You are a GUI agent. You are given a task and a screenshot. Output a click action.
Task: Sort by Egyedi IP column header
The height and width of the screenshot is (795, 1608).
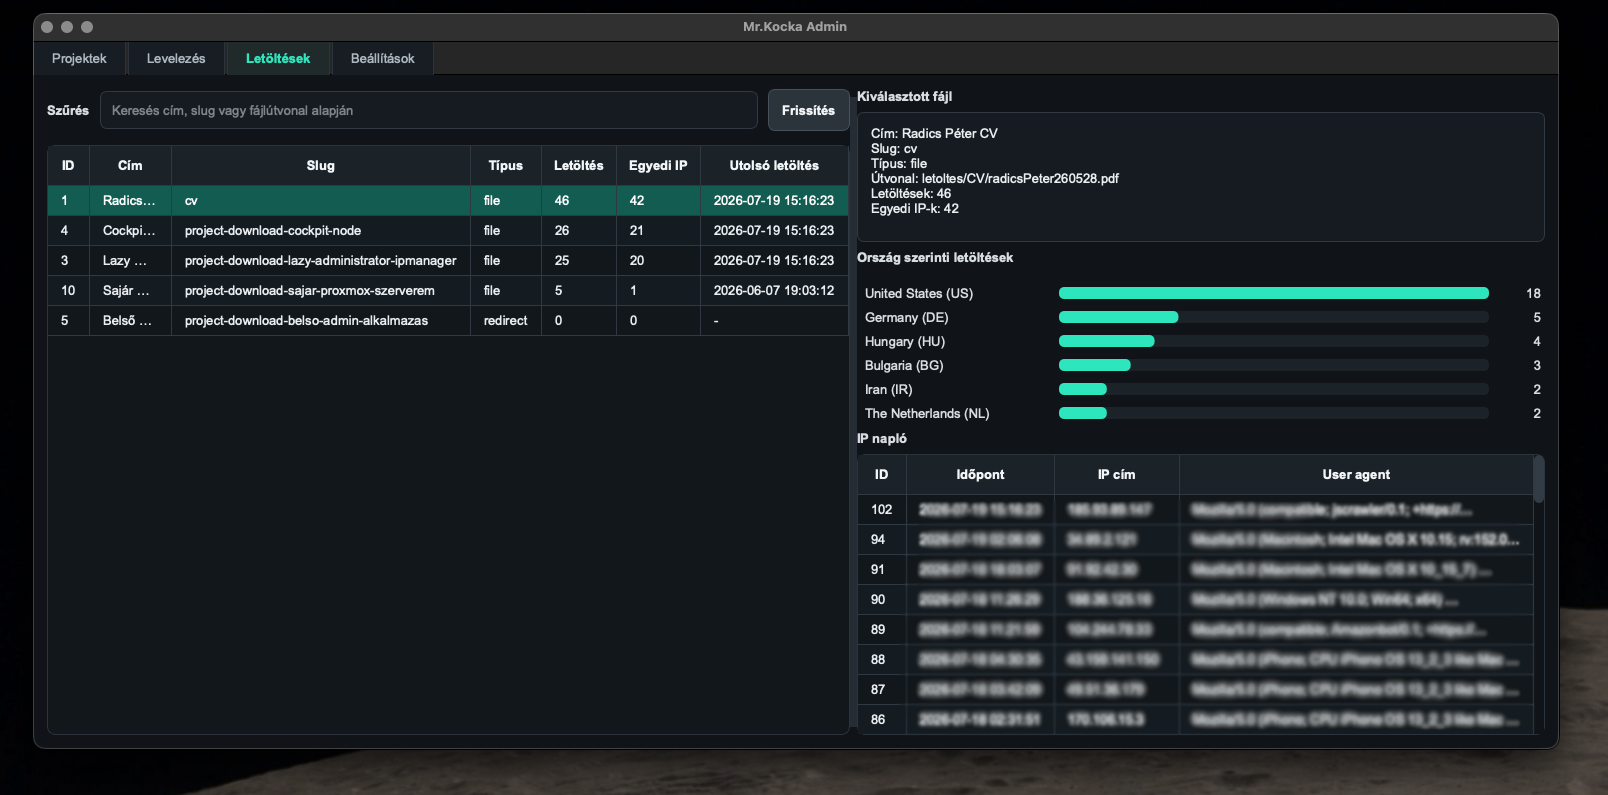[658, 166]
